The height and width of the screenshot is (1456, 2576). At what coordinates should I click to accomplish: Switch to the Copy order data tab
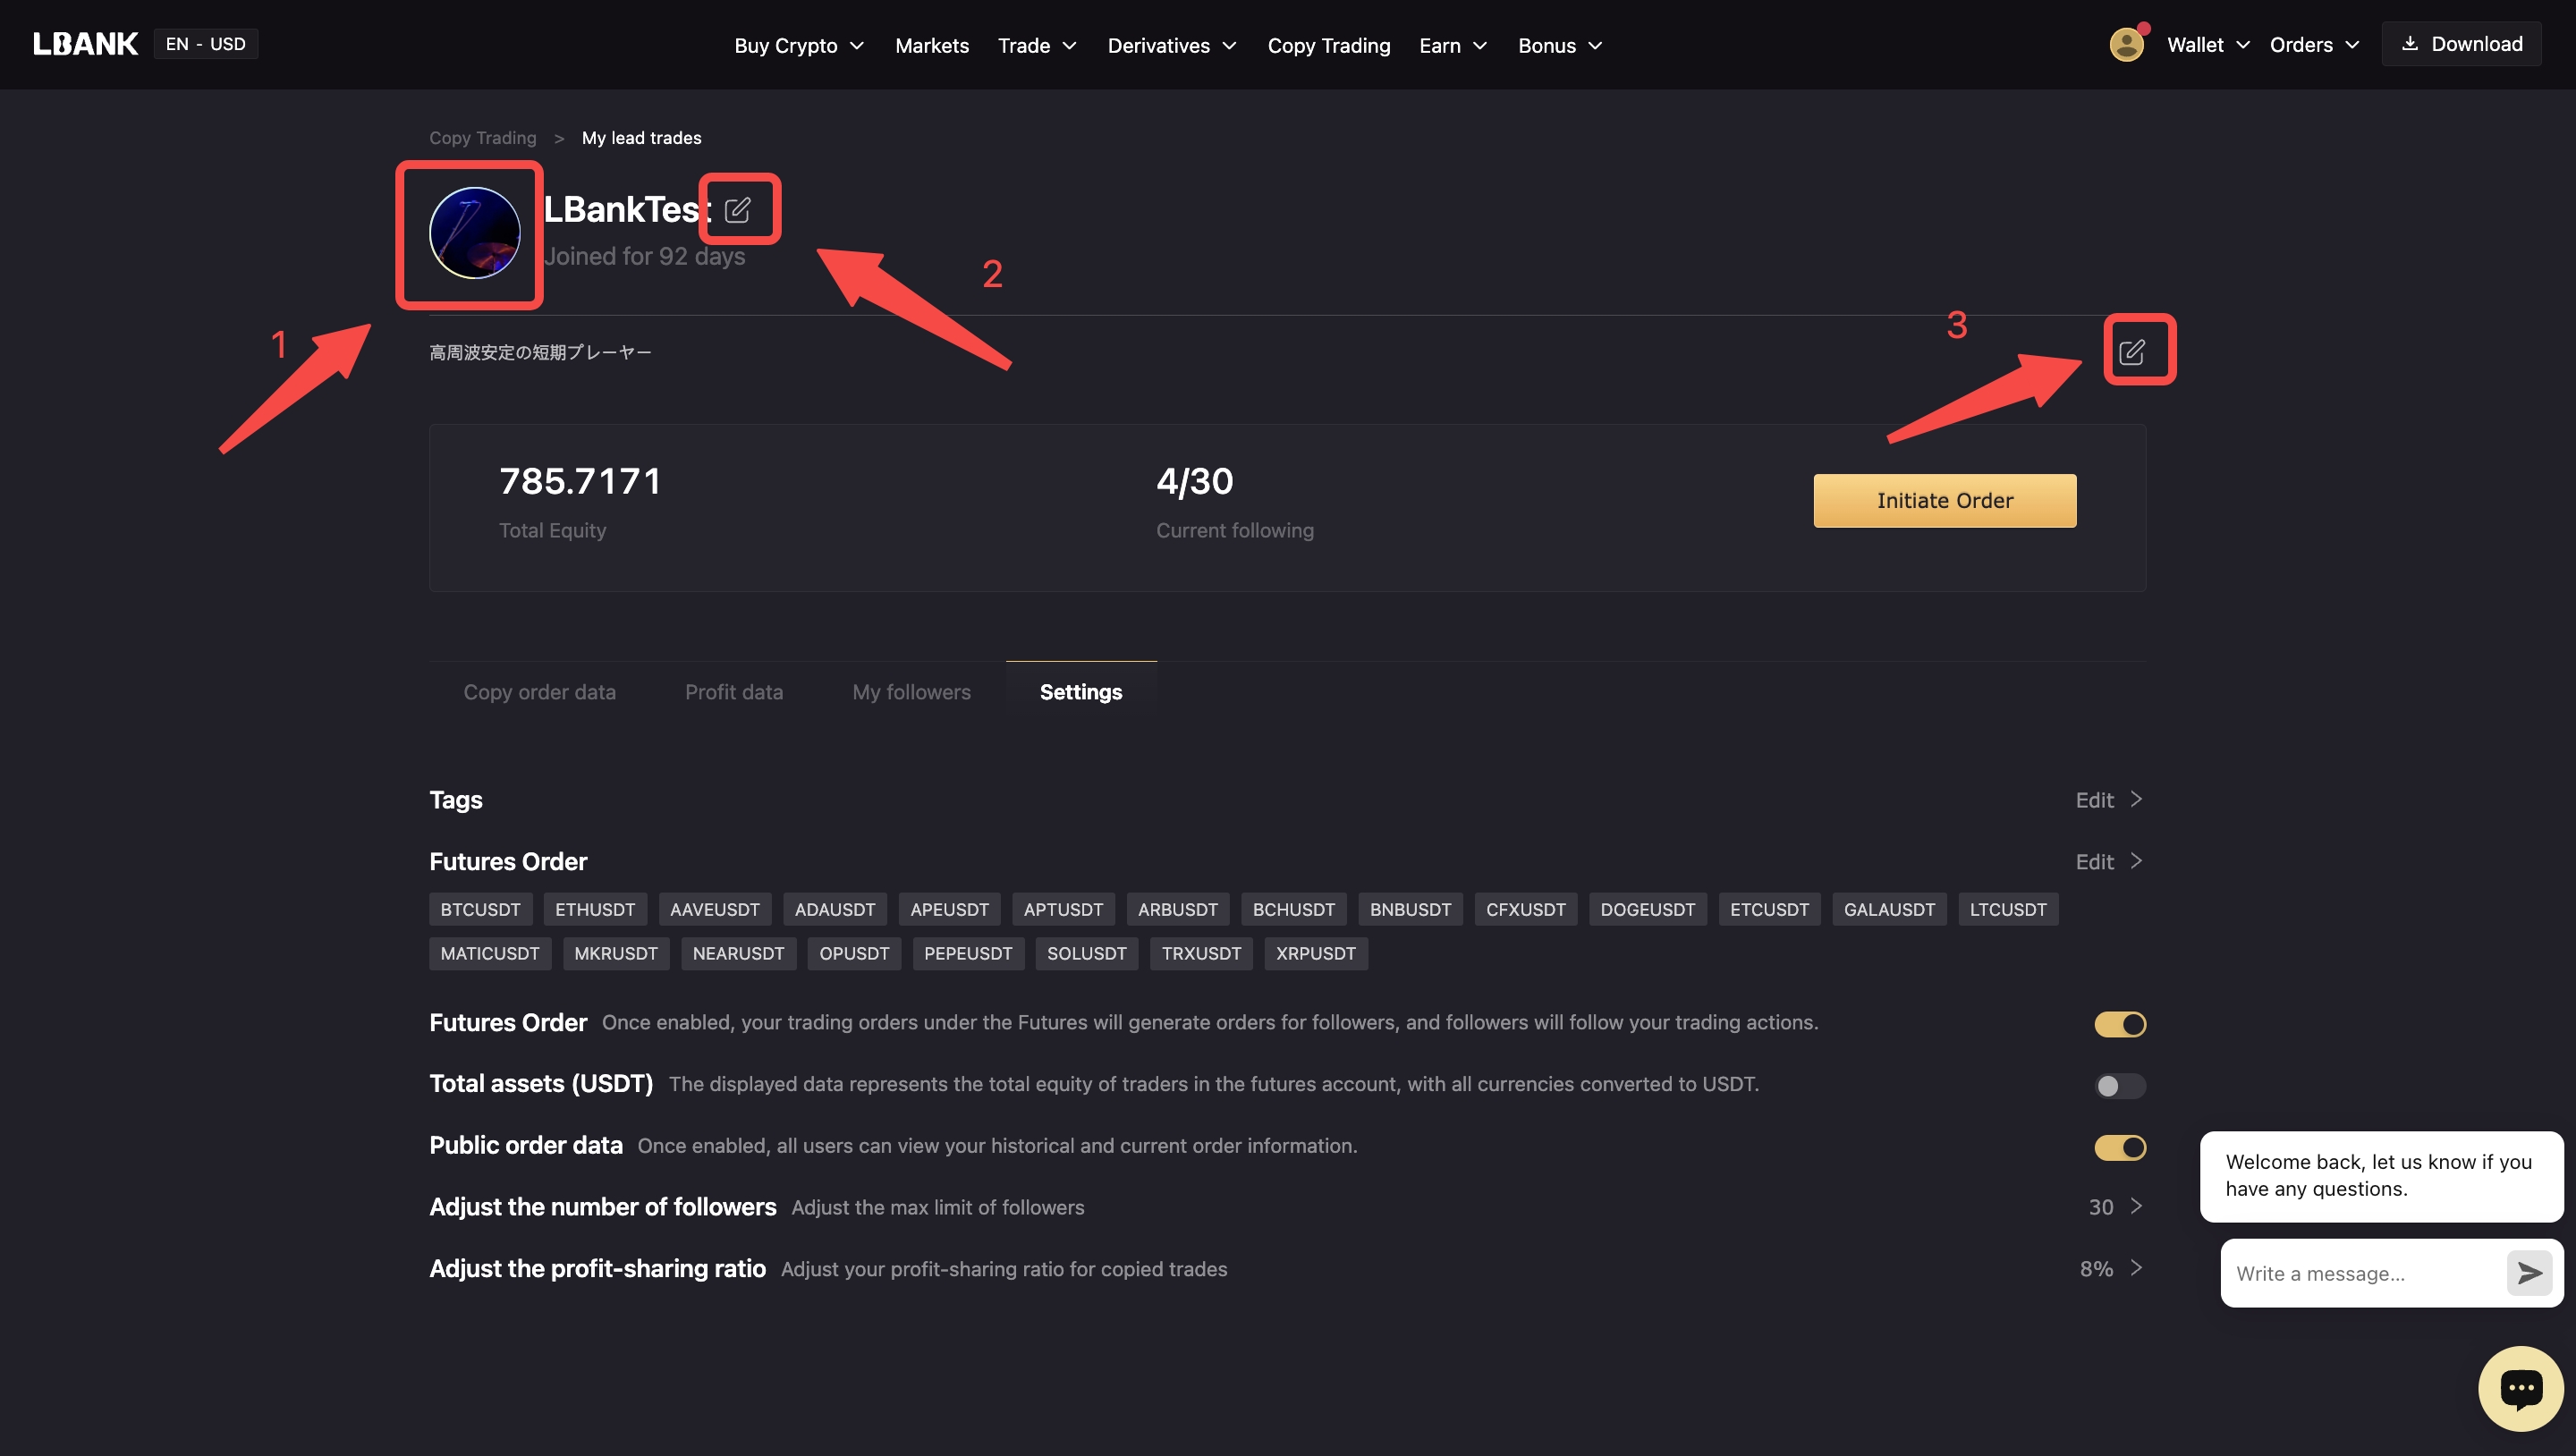coord(539,692)
